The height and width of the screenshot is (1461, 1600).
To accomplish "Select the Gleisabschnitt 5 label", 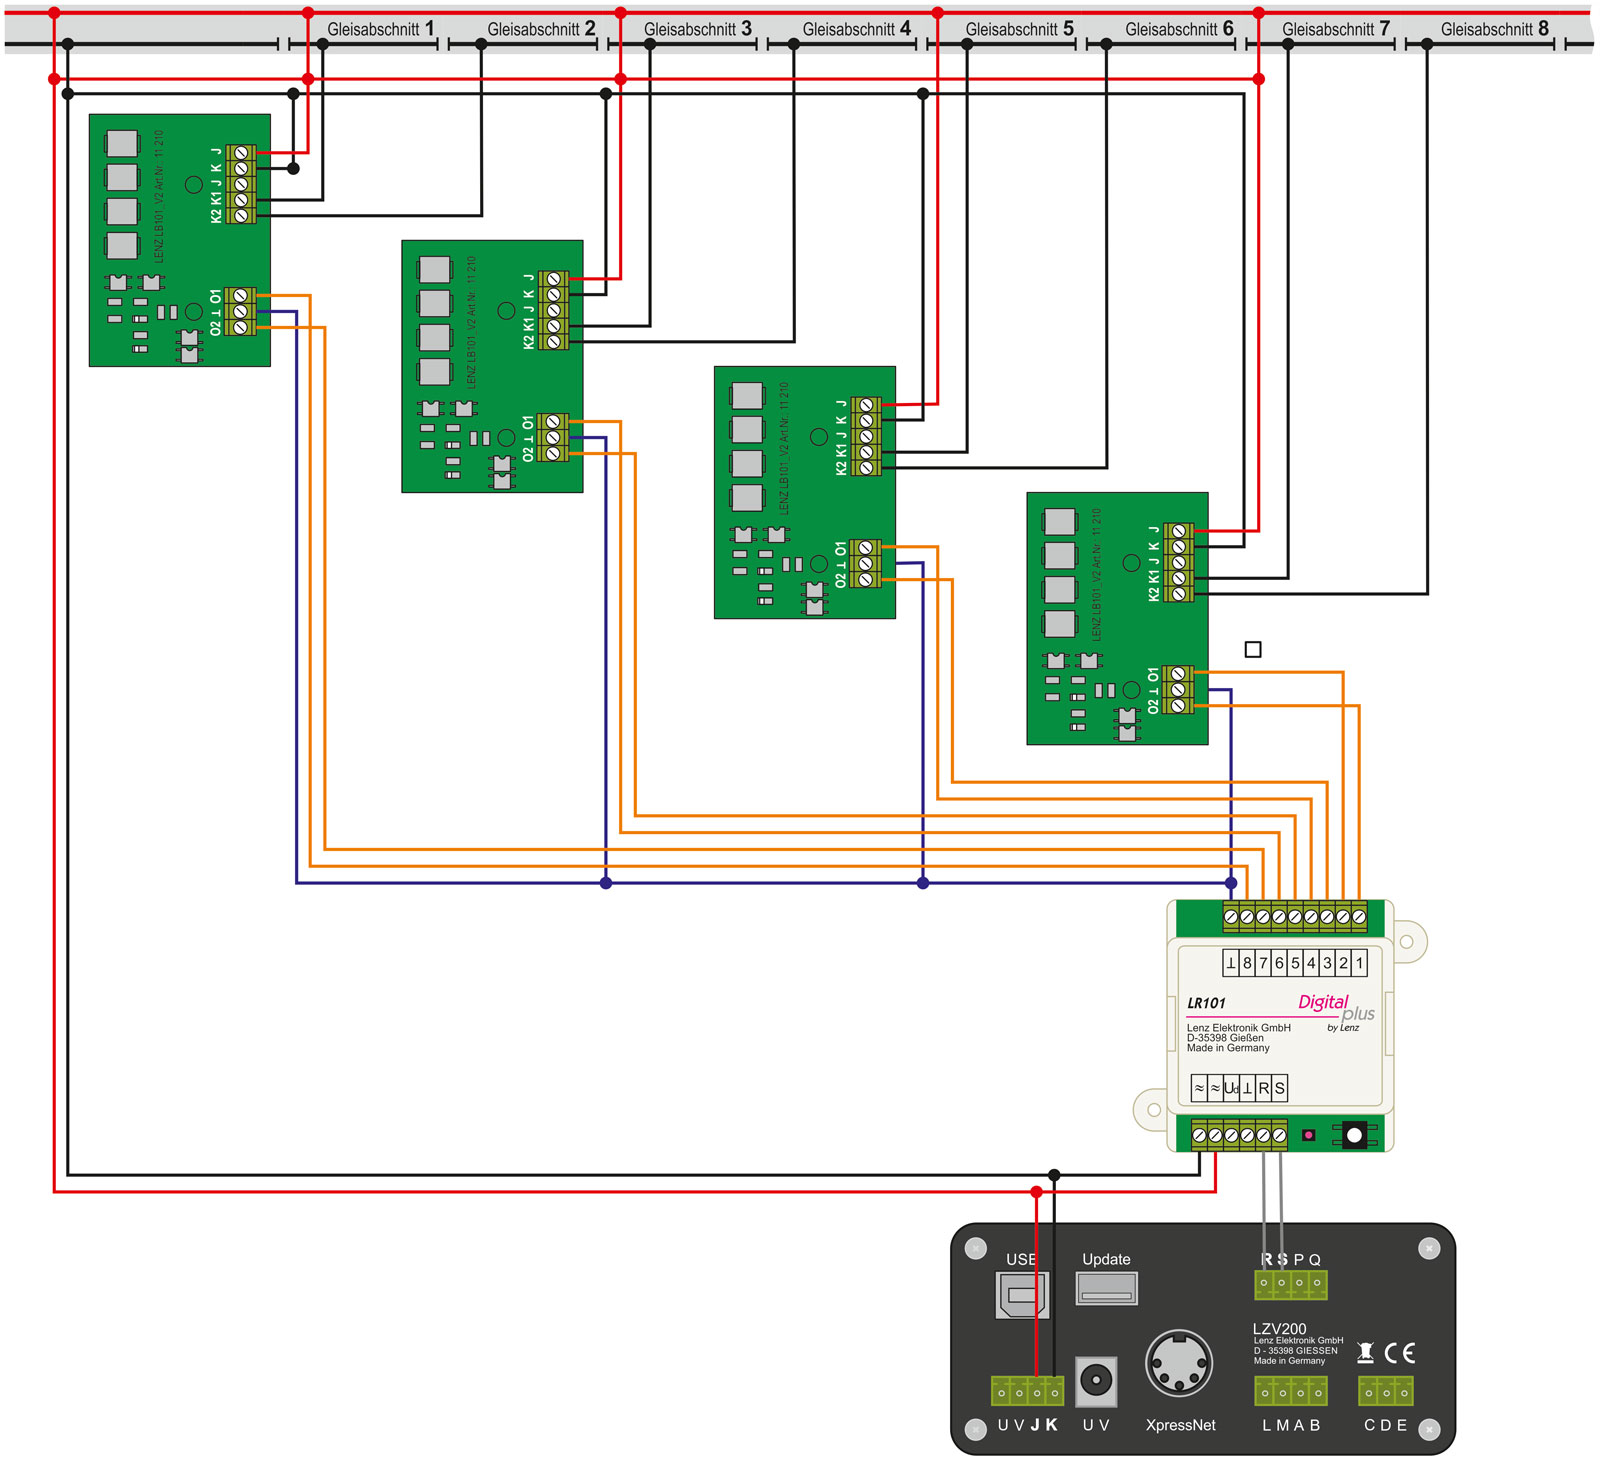I will (x=1019, y=29).
